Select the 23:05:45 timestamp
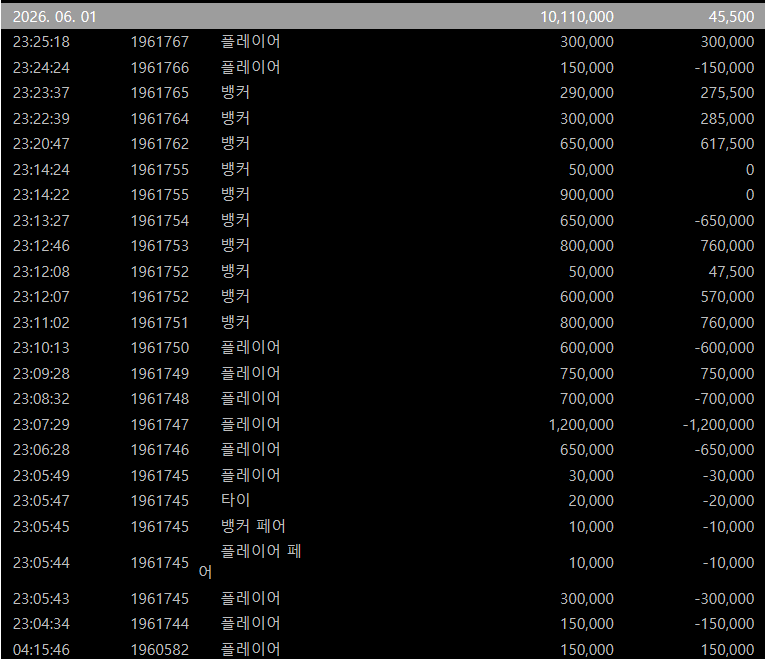 (41, 527)
